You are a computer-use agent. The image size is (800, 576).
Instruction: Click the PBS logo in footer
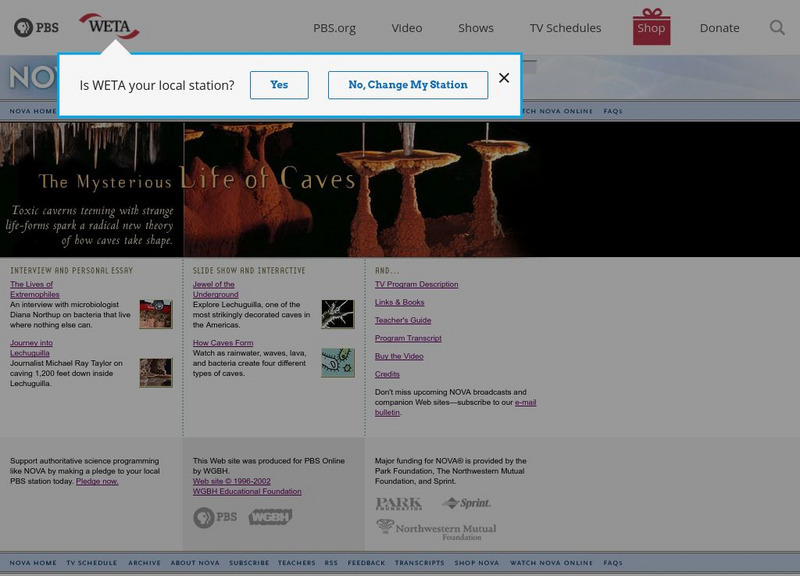[x=216, y=517]
